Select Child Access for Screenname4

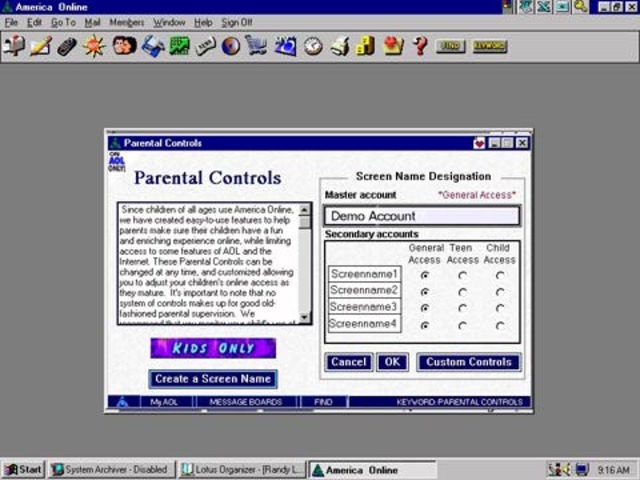(500, 325)
